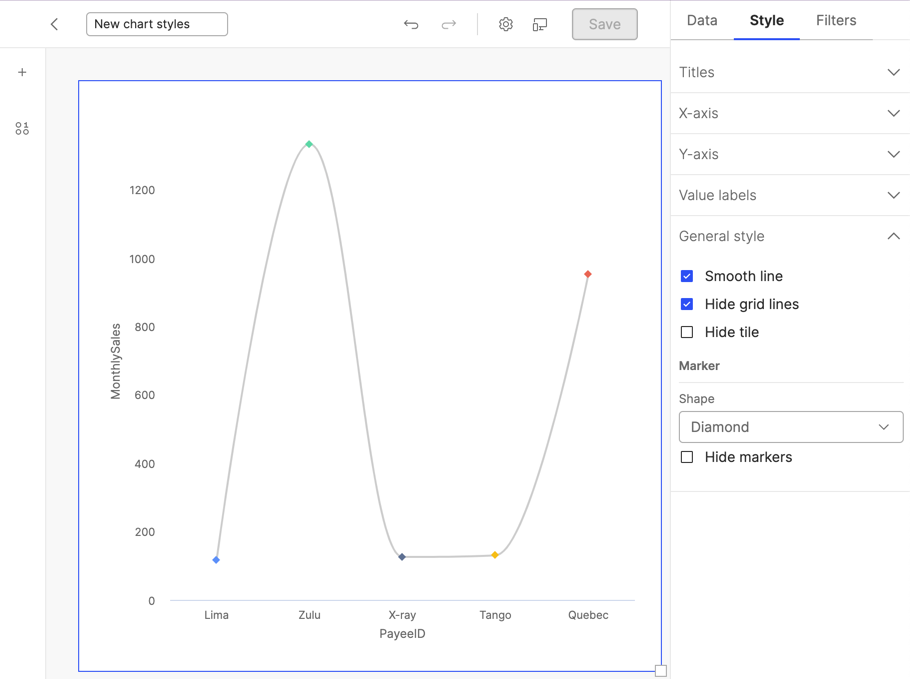Expand the Titles section

click(x=790, y=72)
